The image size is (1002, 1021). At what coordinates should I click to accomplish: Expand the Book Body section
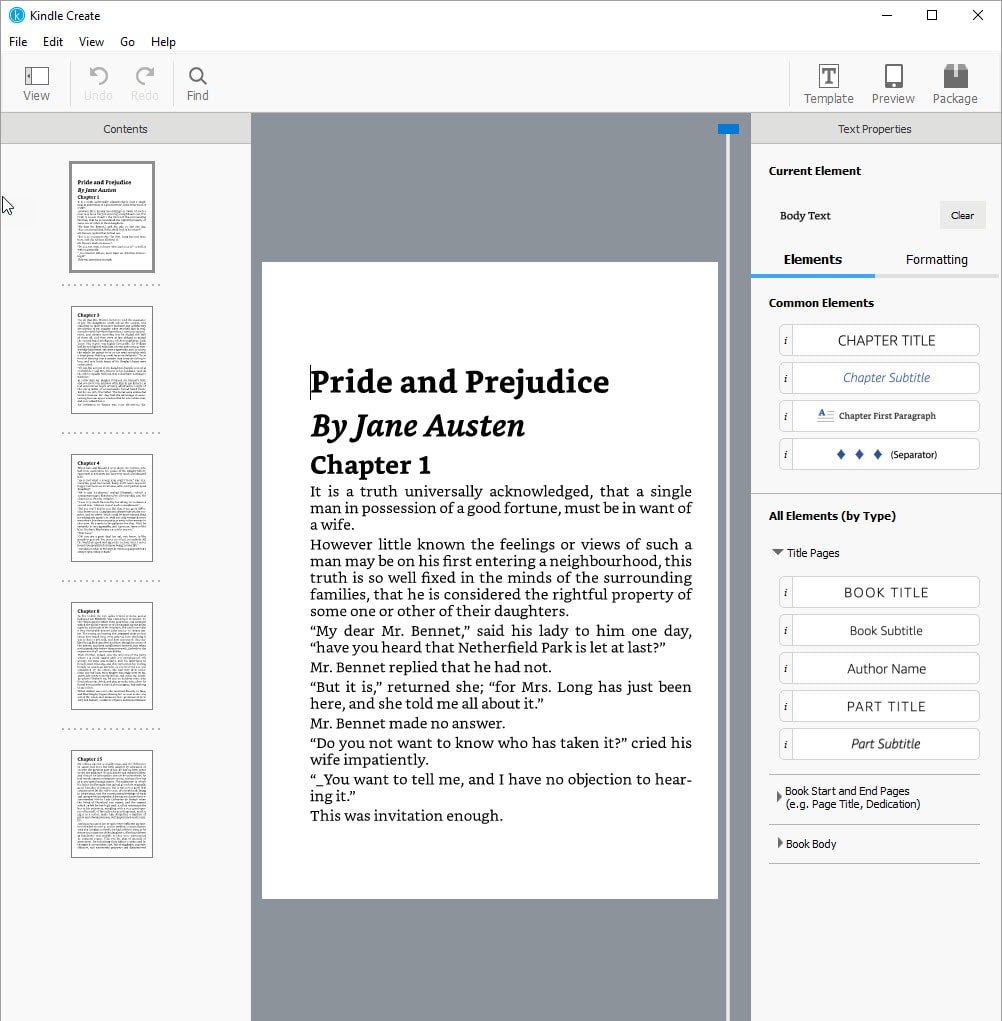click(x=780, y=843)
